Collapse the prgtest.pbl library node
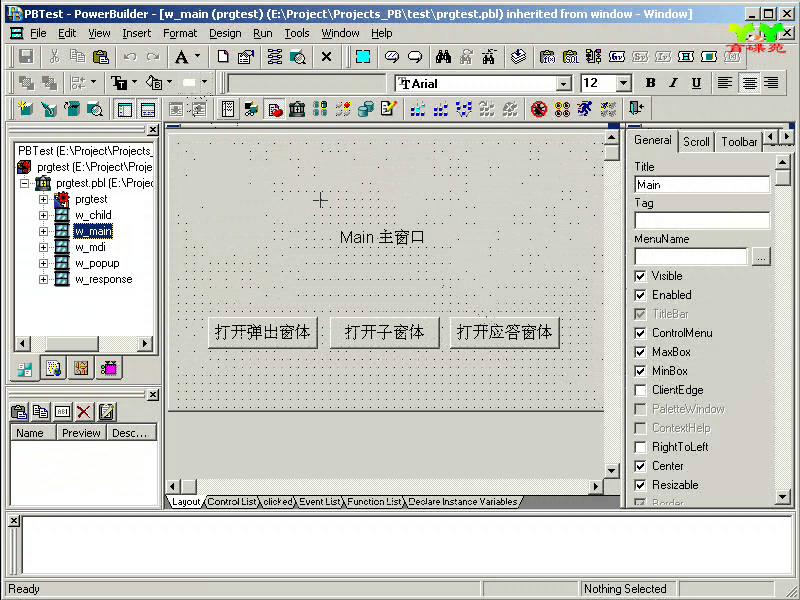This screenshot has width=800, height=600. pyautogui.click(x=24, y=183)
